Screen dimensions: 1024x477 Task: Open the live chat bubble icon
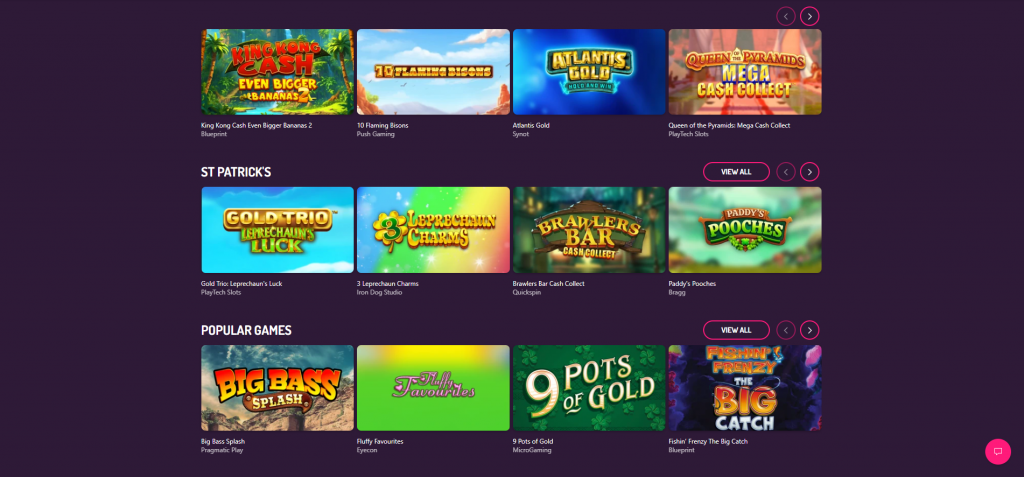(997, 452)
